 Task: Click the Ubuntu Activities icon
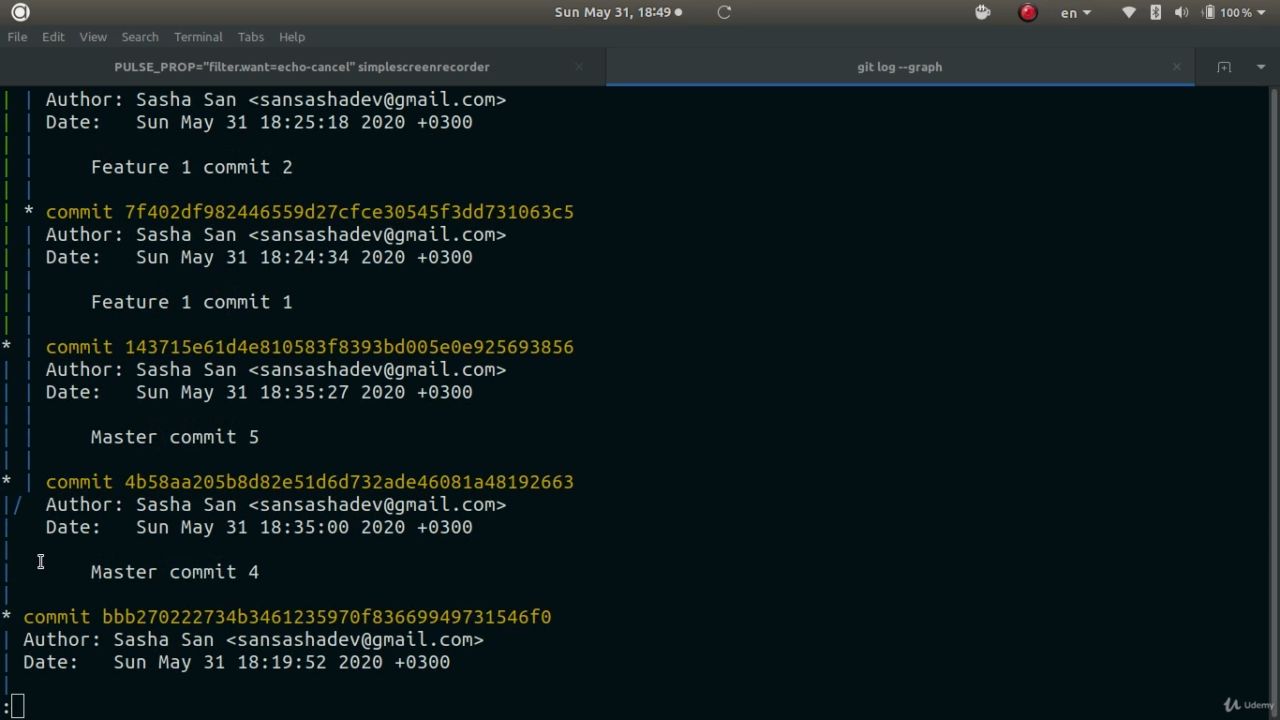click(20, 12)
